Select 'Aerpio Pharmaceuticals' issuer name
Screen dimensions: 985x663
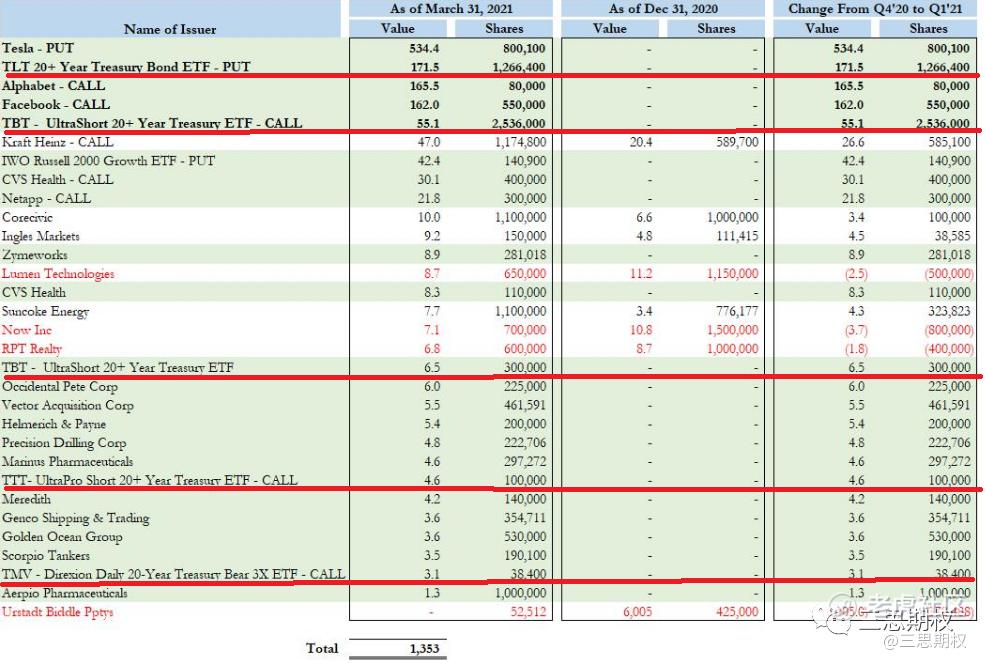65,593
